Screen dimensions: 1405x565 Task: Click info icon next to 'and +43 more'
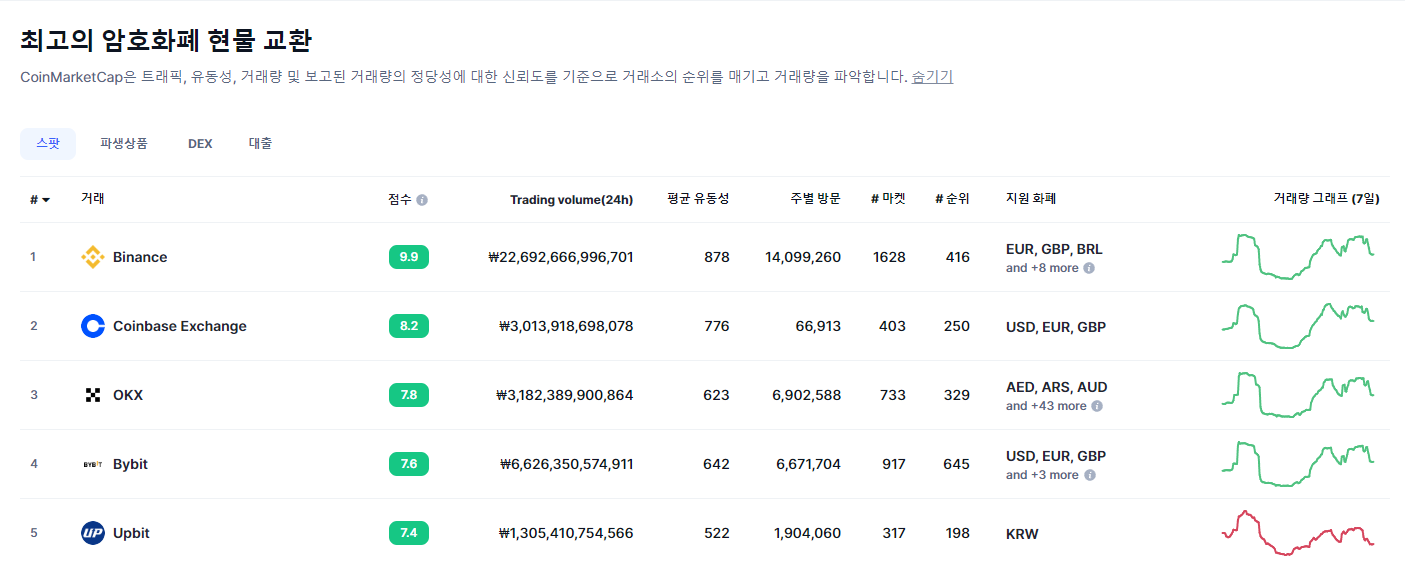pyautogui.click(x=1097, y=406)
